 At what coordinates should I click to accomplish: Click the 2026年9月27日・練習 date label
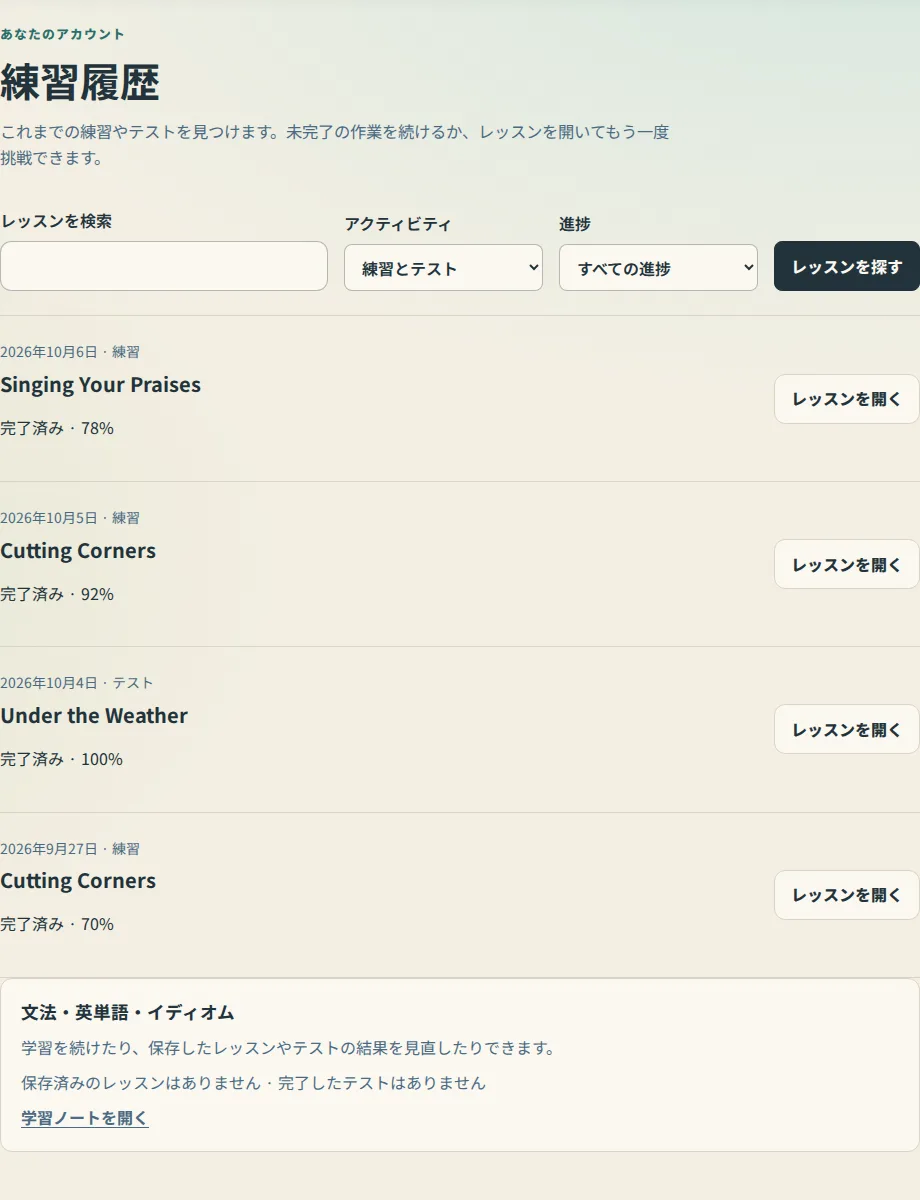[x=70, y=849]
